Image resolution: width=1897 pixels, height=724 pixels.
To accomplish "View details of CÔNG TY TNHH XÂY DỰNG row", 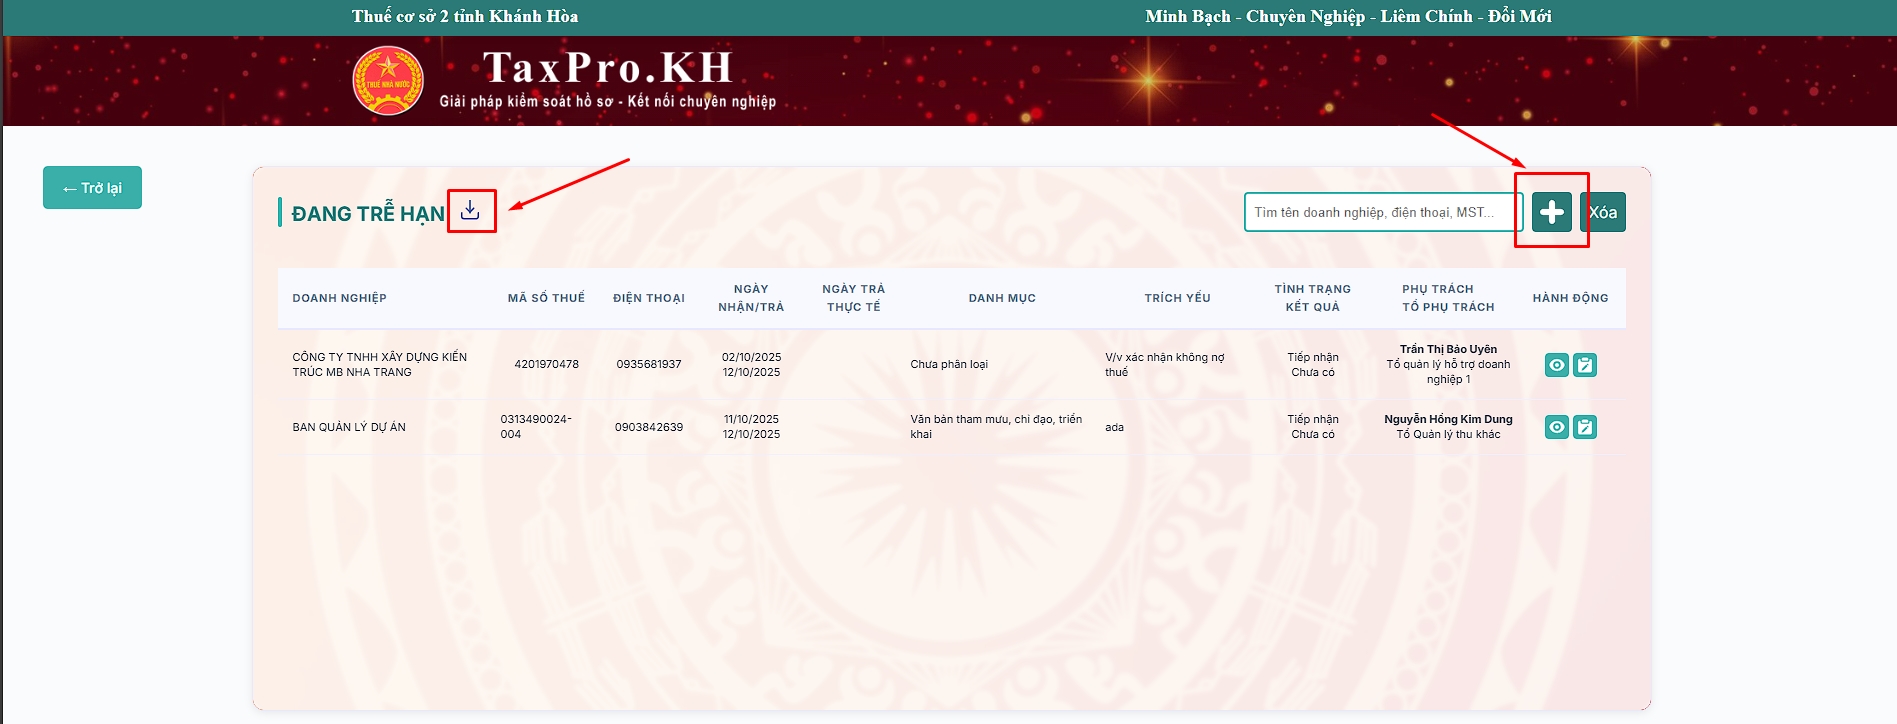I will tap(1556, 365).
